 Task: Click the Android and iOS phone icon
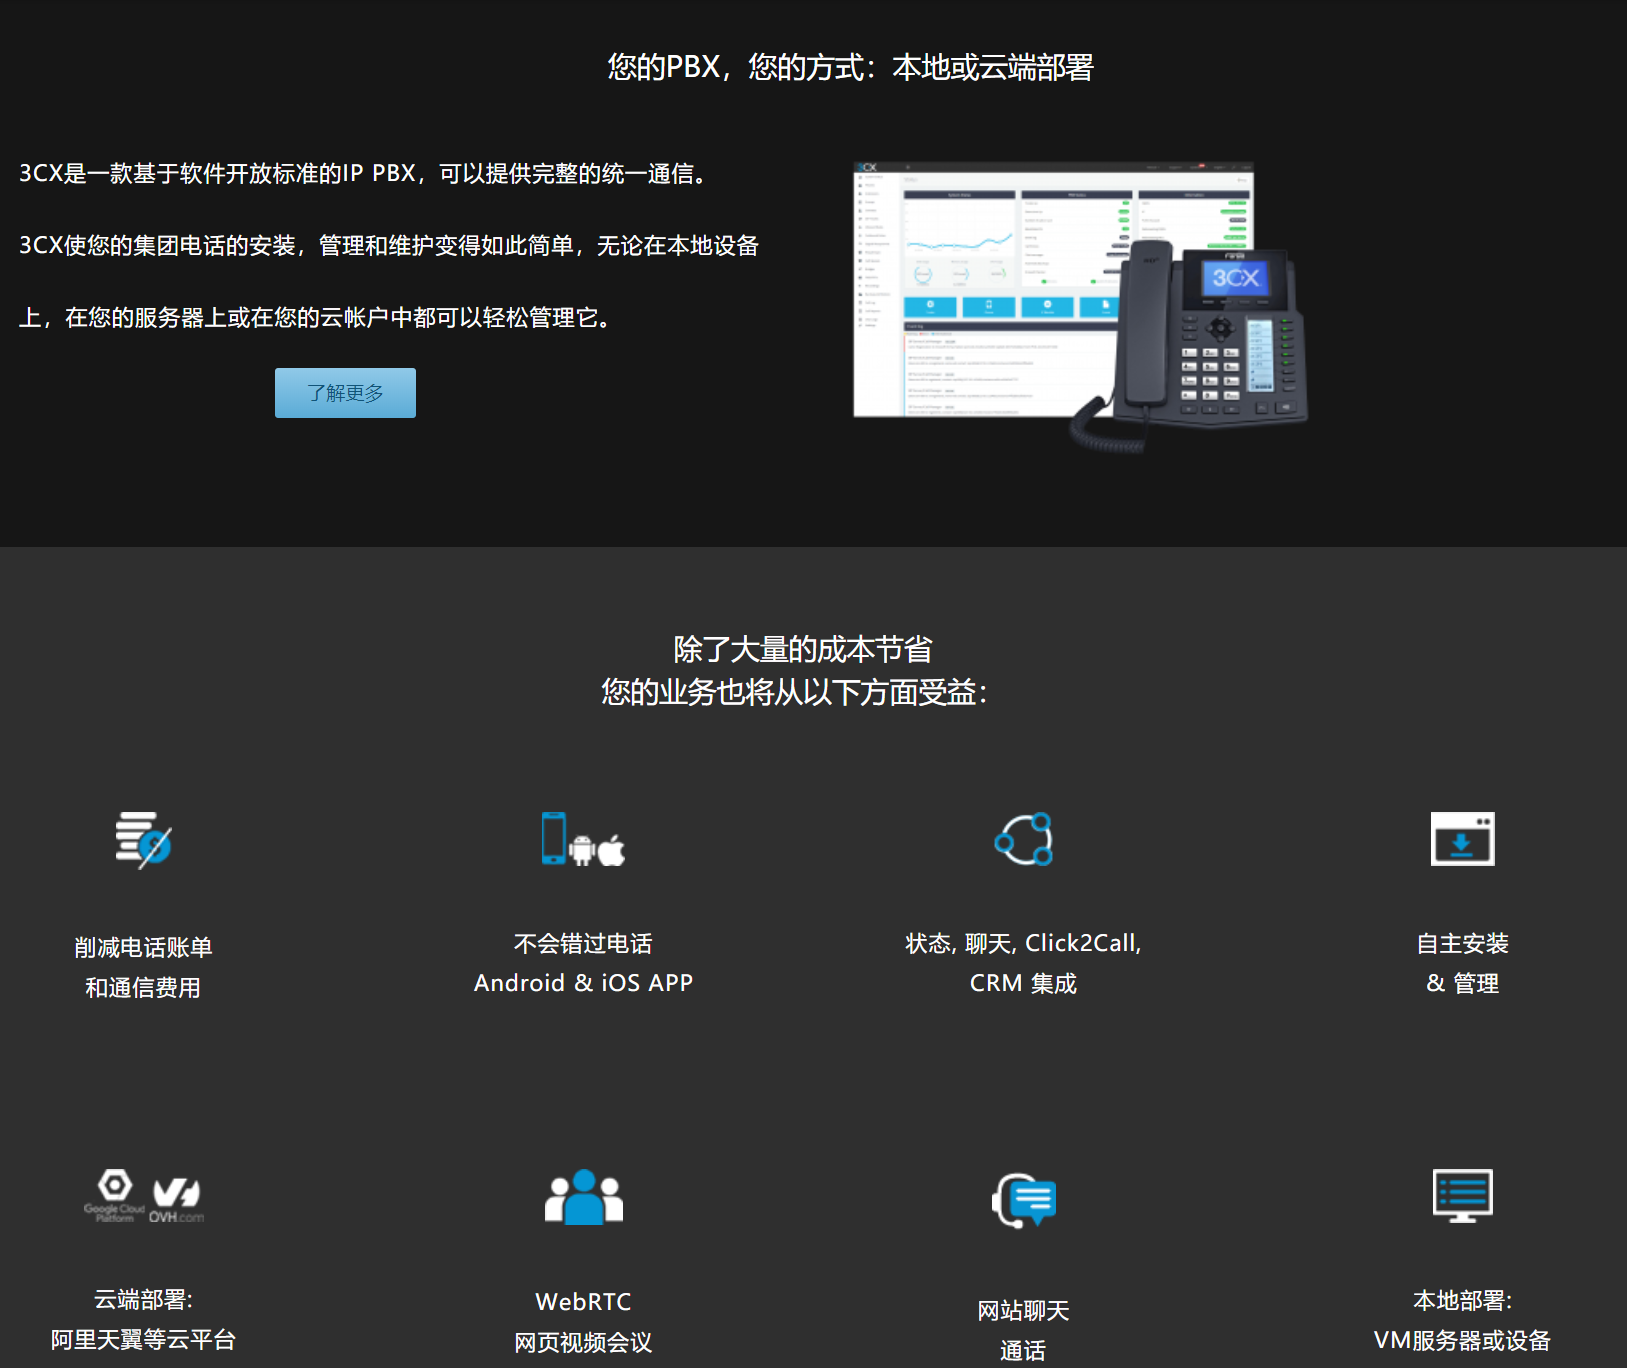[x=583, y=839]
